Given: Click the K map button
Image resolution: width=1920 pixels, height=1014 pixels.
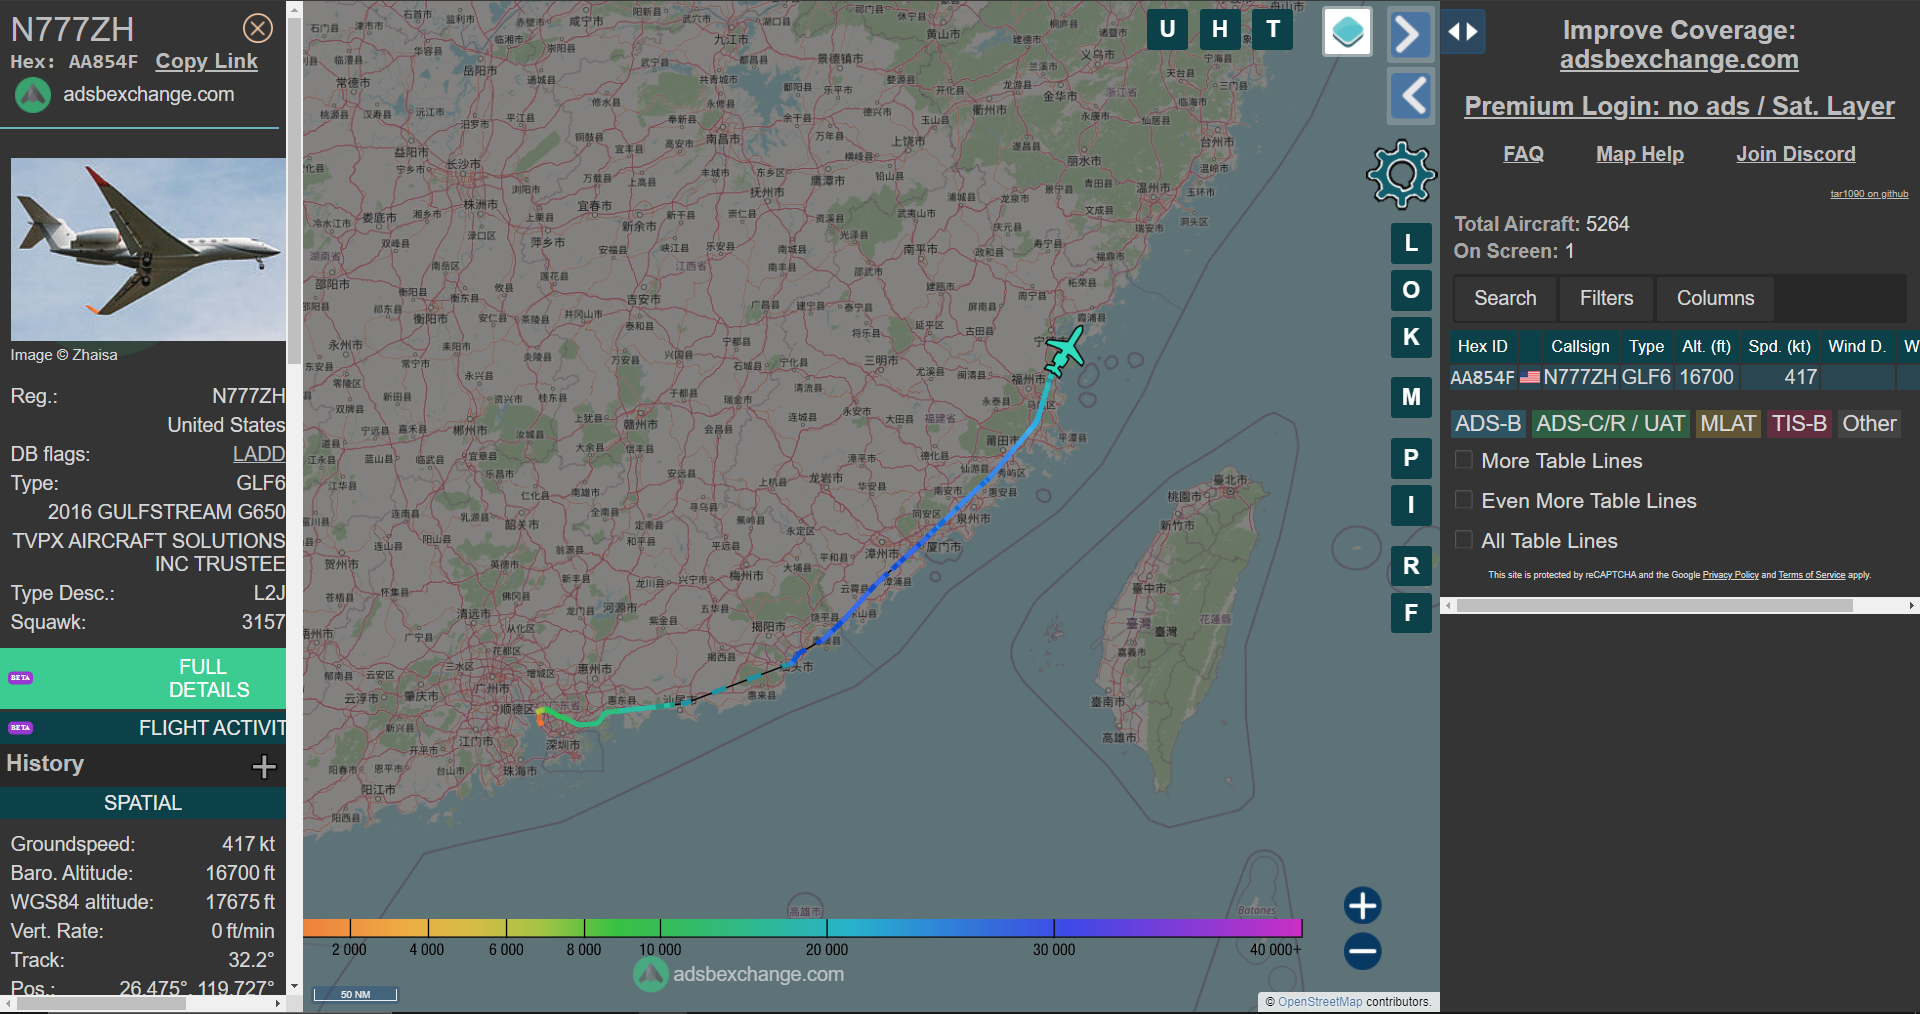Looking at the screenshot, I should point(1411,337).
